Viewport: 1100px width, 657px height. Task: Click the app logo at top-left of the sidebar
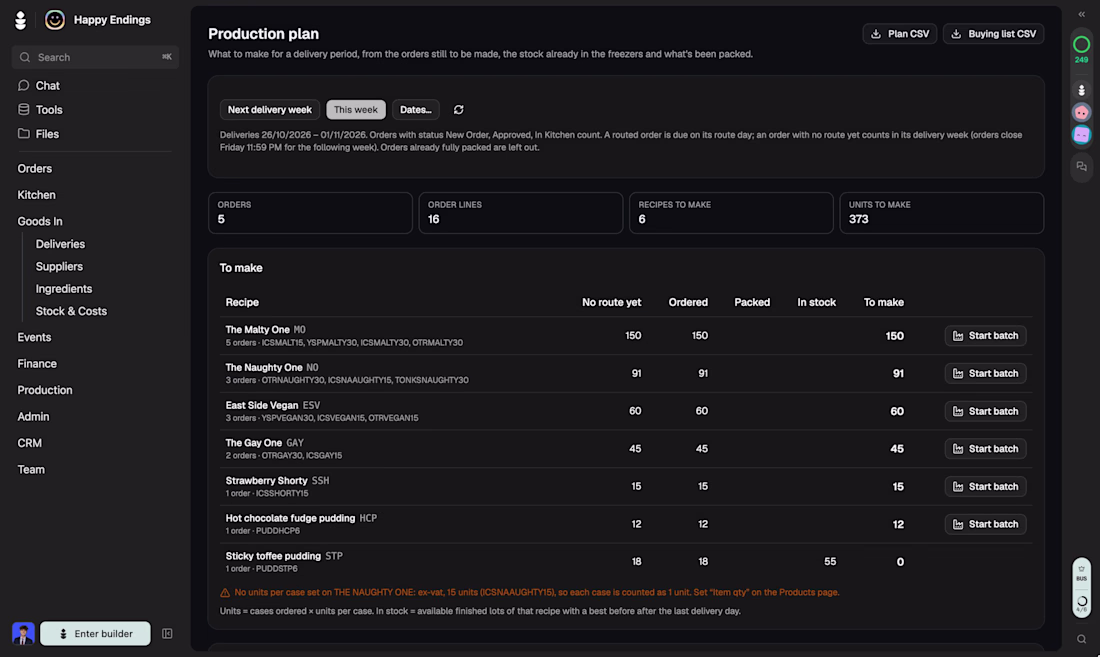[x=20, y=20]
